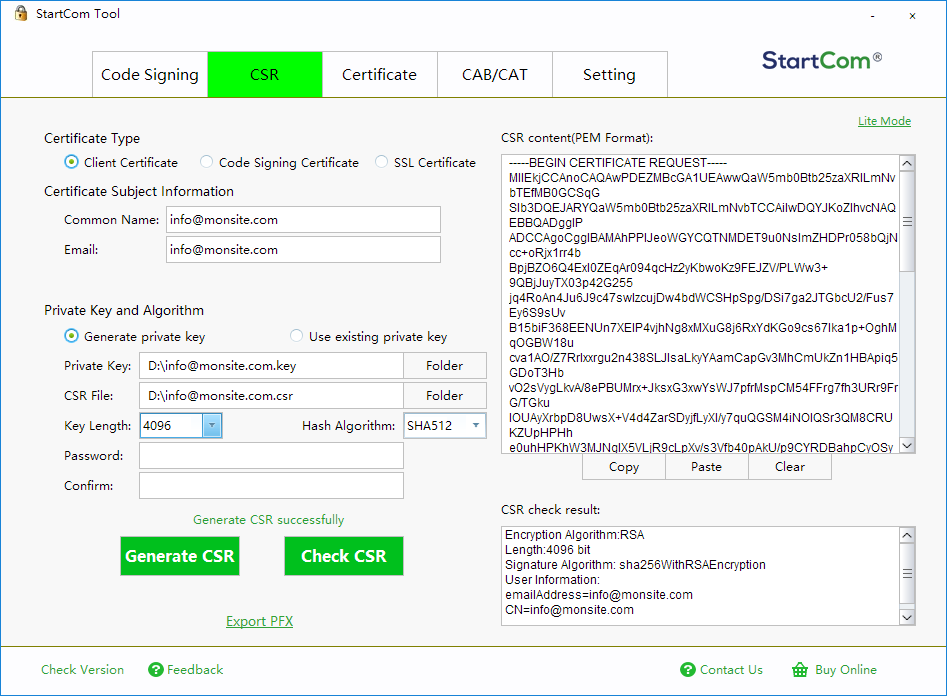Image resolution: width=947 pixels, height=696 pixels.
Task: Browse folder for CSR File
Action: 445,396
